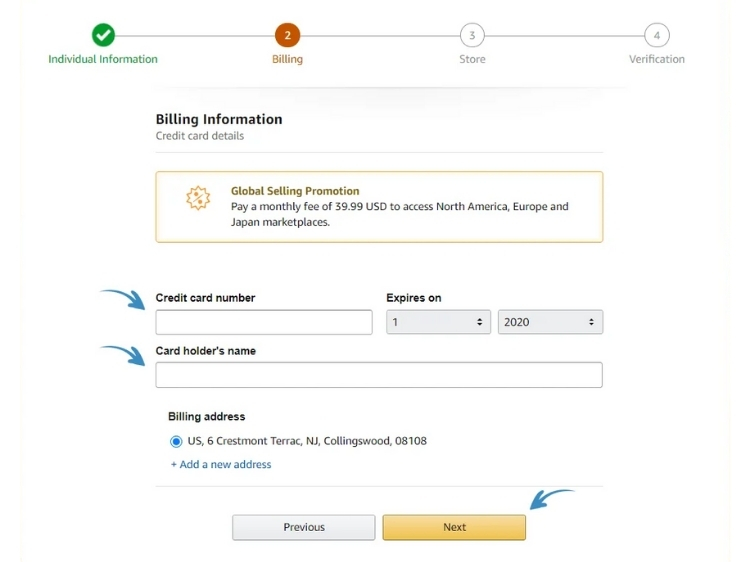Click the 'Expires on' label
750x562 pixels.
(414, 298)
